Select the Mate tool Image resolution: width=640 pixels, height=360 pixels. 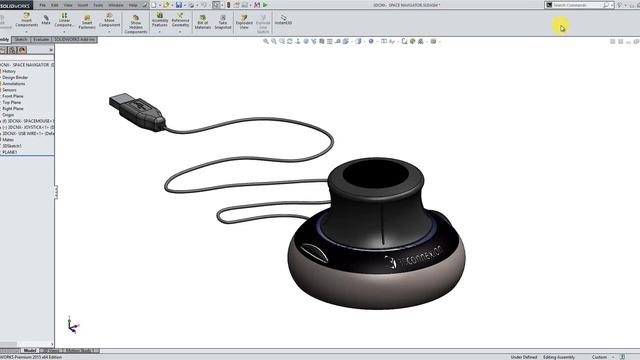coord(46,20)
